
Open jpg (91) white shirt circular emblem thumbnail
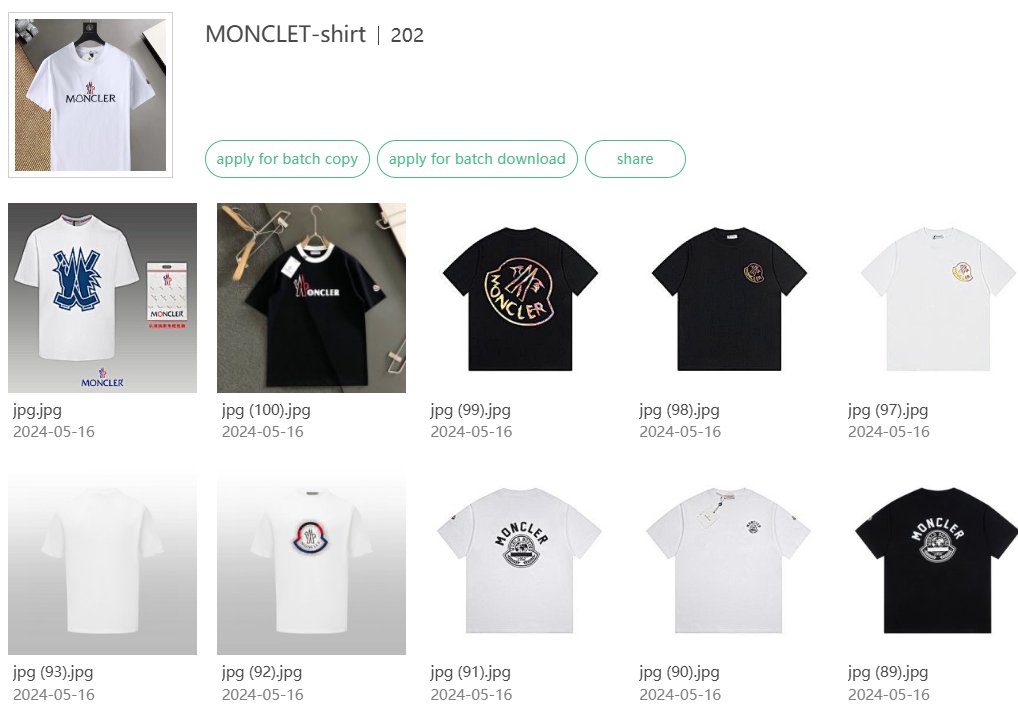click(520, 561)
